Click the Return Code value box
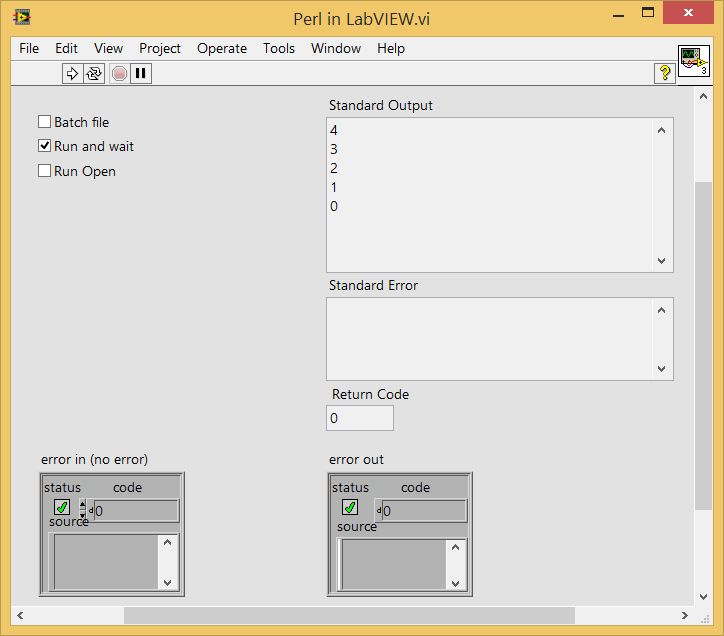 pos(360,418)
